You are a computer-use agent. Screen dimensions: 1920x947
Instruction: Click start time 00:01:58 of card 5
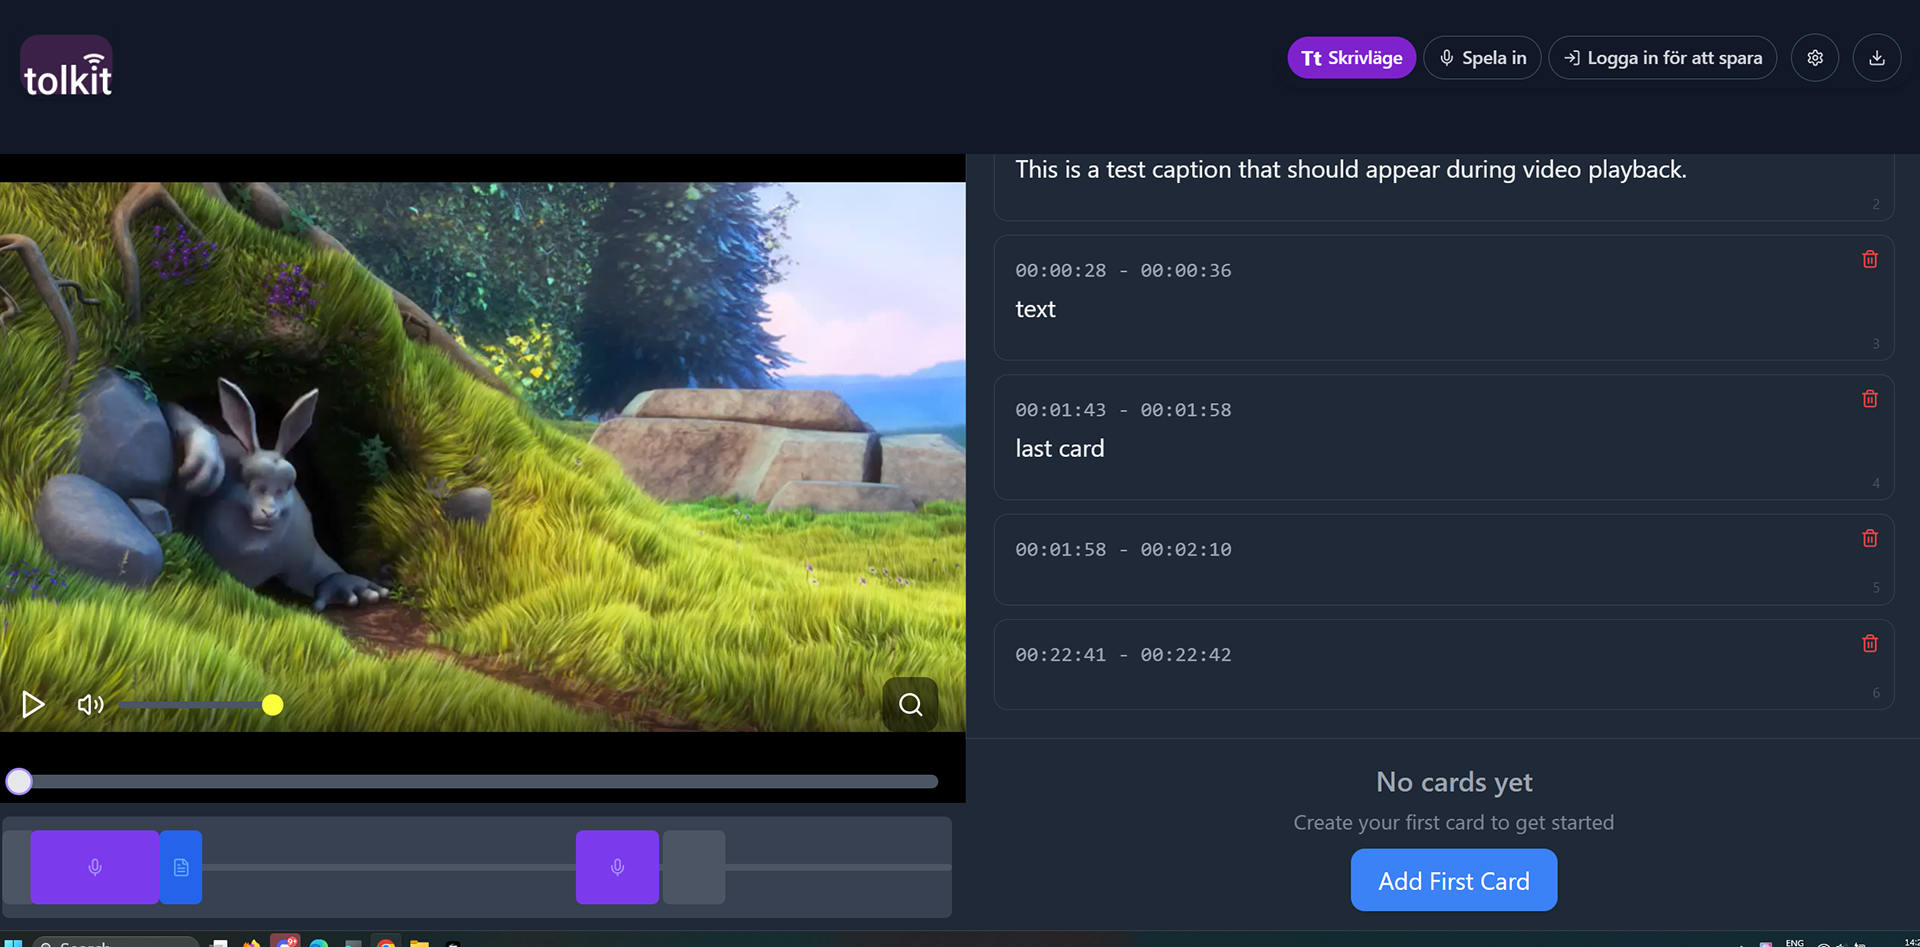pyautogui.click(x=1061, y=549)
